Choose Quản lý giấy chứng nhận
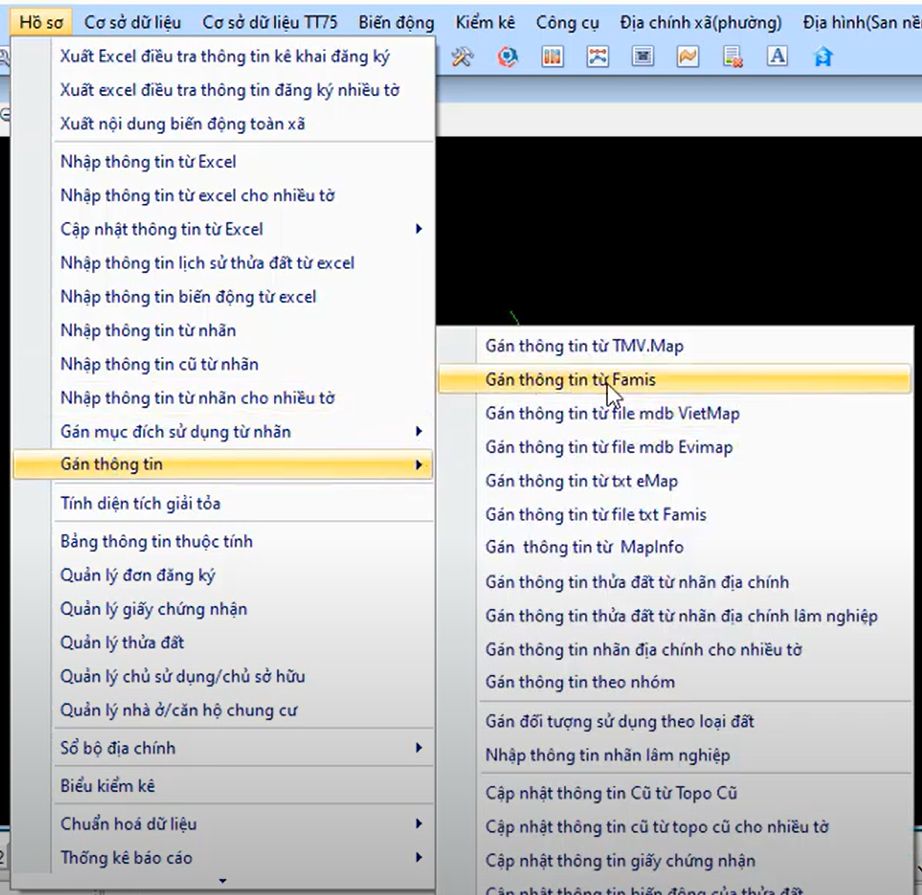The width and height of the screenshot is (922, 895). 153,609
